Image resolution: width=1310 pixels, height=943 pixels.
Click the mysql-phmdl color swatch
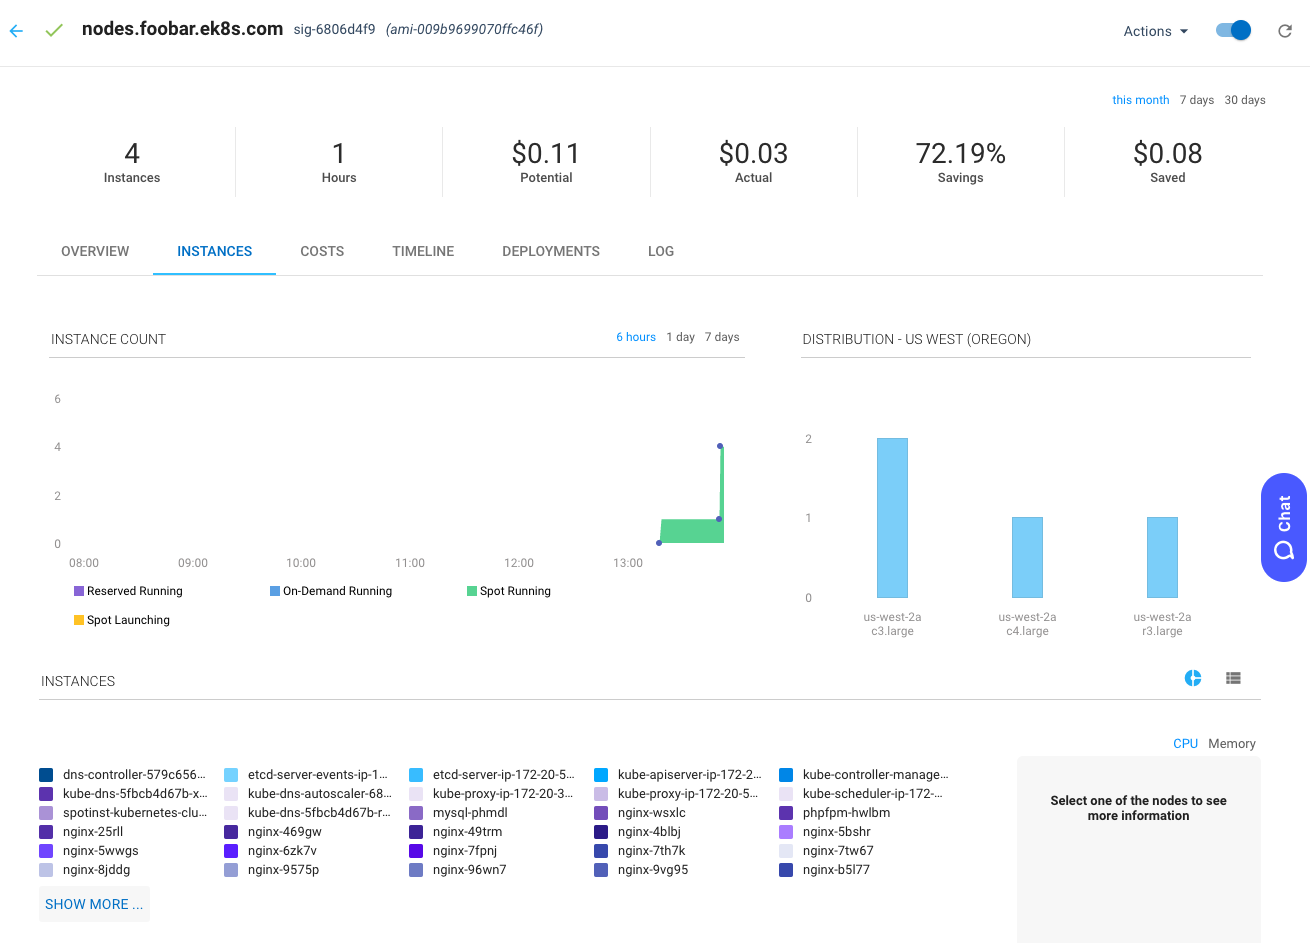coord(416,813)
